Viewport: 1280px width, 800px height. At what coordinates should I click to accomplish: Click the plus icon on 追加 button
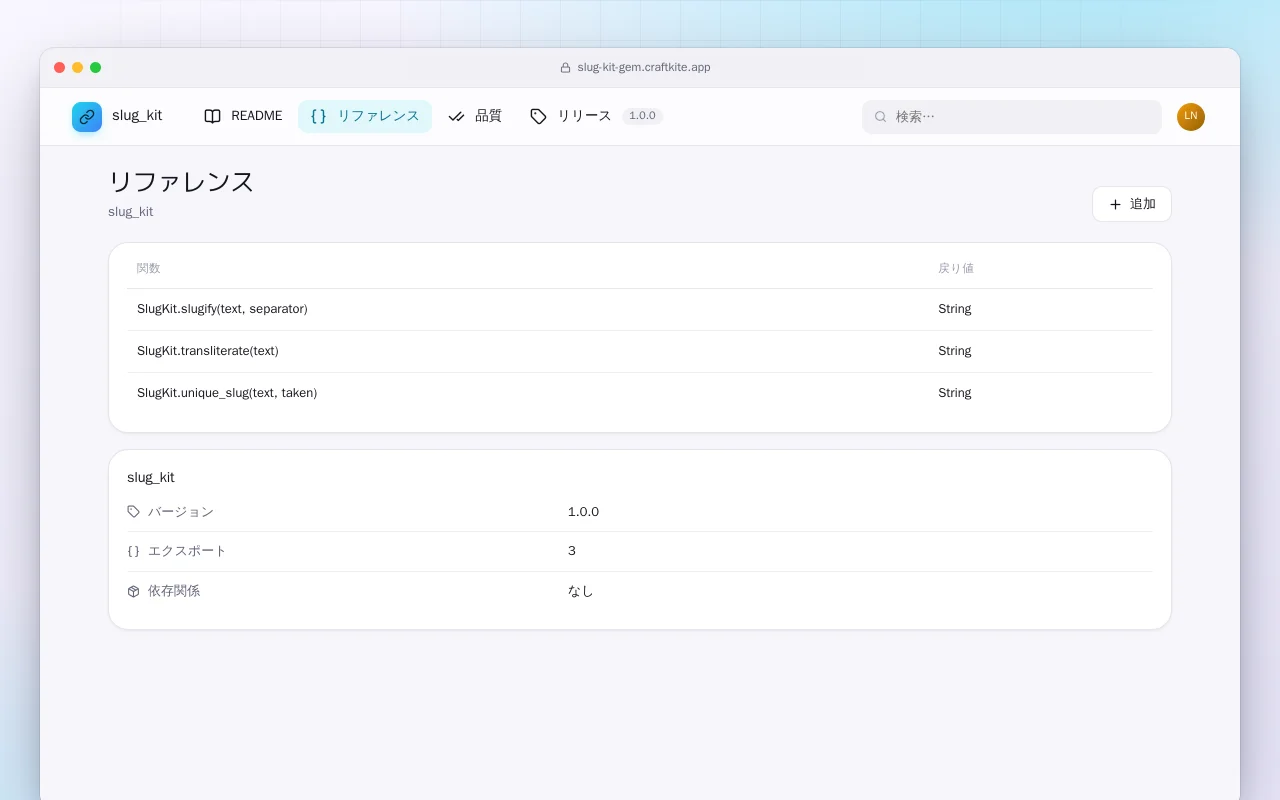coord(1115,204)
